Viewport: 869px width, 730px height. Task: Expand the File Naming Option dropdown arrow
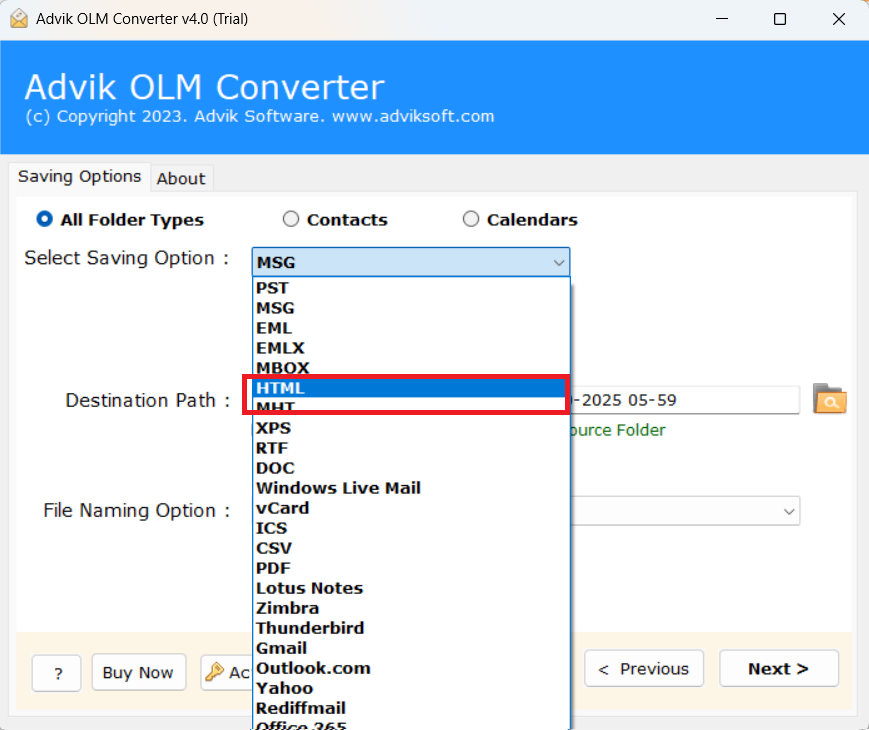tap(788, 511)
